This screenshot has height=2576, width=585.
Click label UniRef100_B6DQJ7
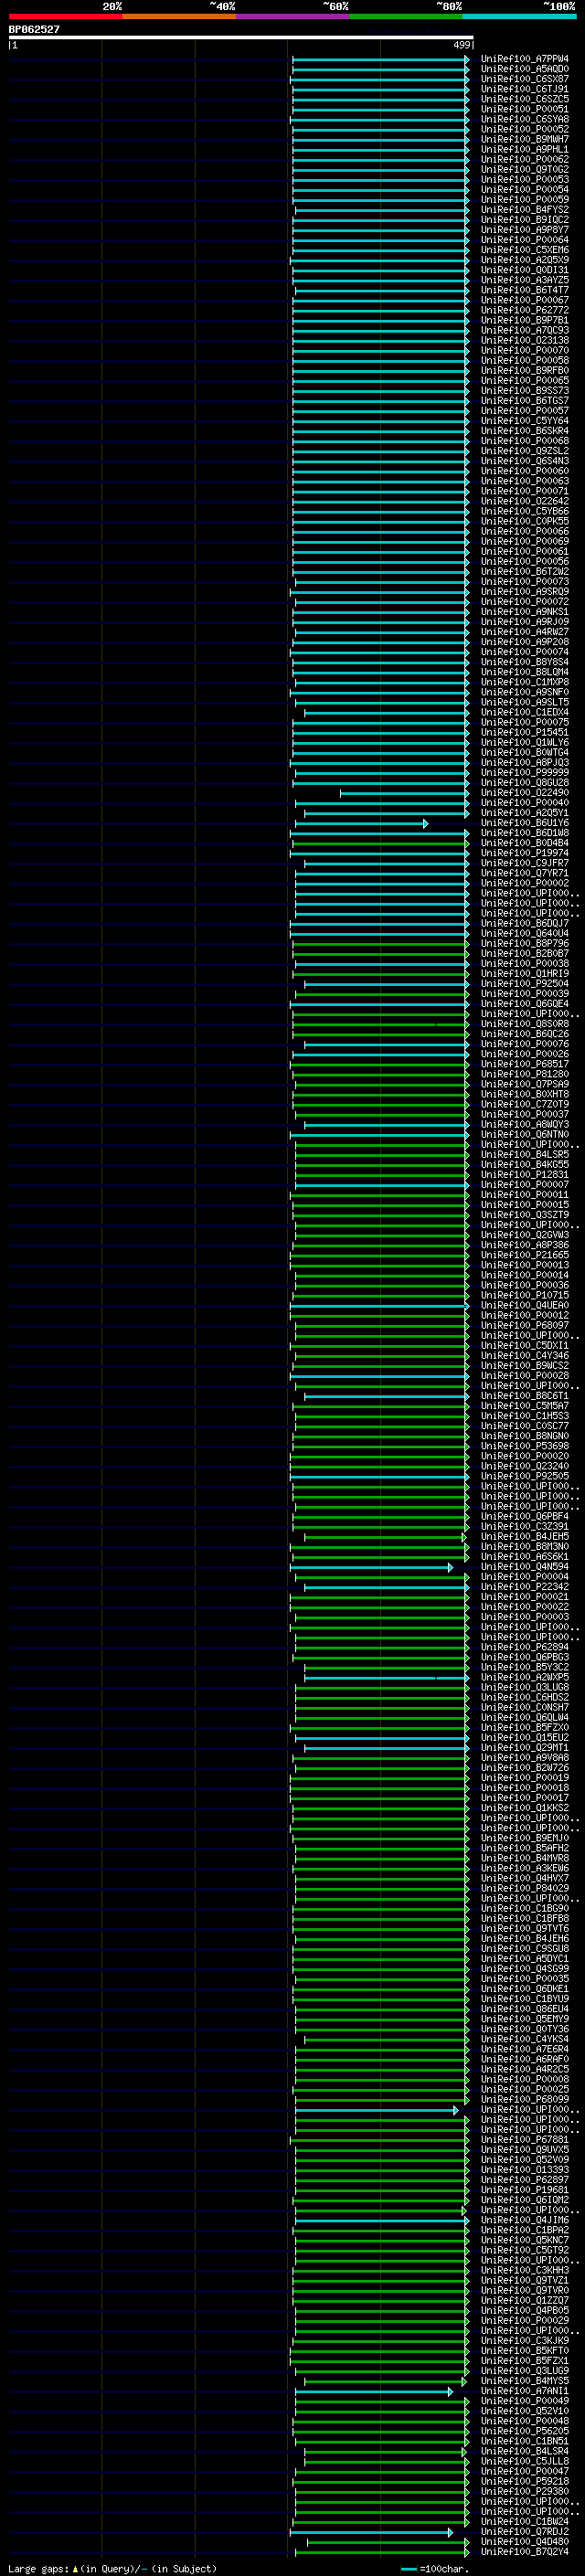pos(525,923)
